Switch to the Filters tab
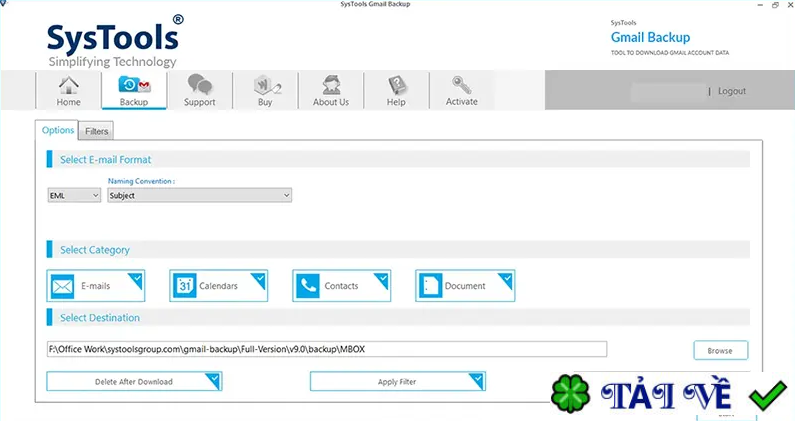 point(96,131)
